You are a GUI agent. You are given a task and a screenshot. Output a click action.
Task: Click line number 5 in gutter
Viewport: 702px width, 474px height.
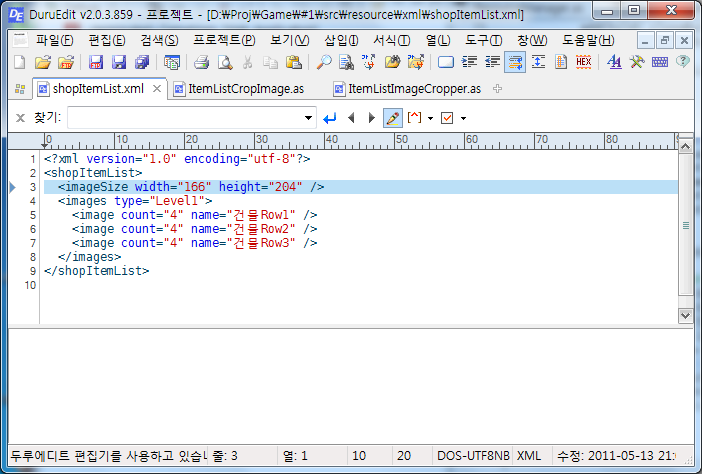pyautogui.click(x=33, y=215)
